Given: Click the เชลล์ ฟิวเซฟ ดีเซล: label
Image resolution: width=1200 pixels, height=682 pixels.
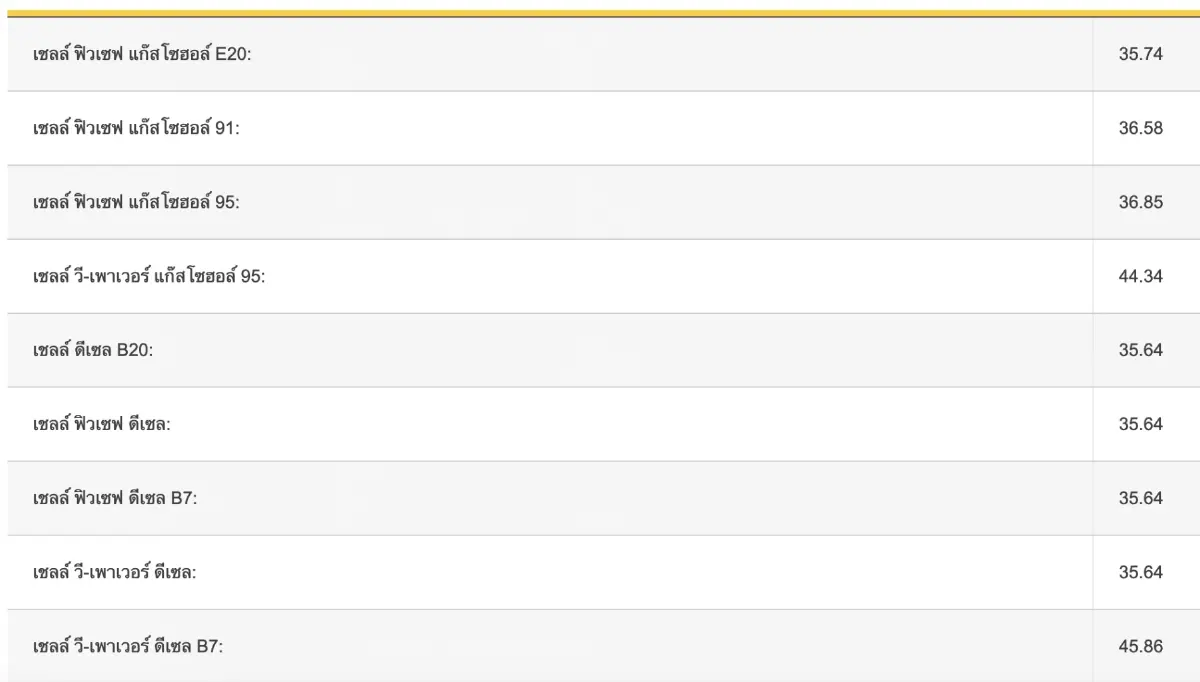Looking at the screenshot, I should pos(102,424).
